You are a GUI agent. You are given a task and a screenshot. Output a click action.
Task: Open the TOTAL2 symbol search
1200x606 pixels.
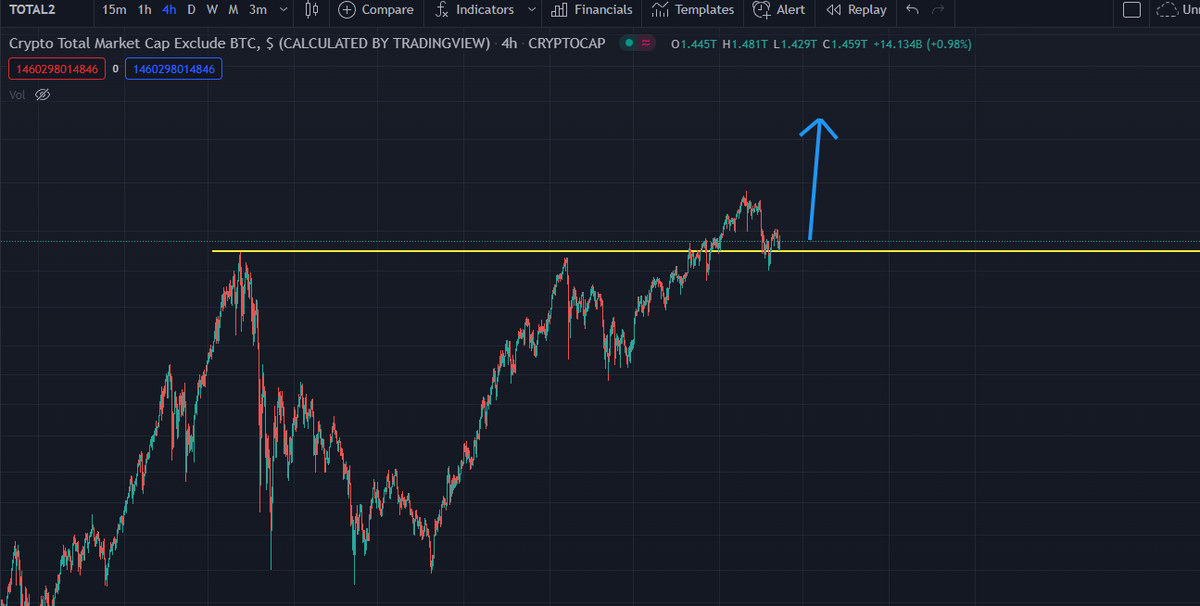(32, 10)
